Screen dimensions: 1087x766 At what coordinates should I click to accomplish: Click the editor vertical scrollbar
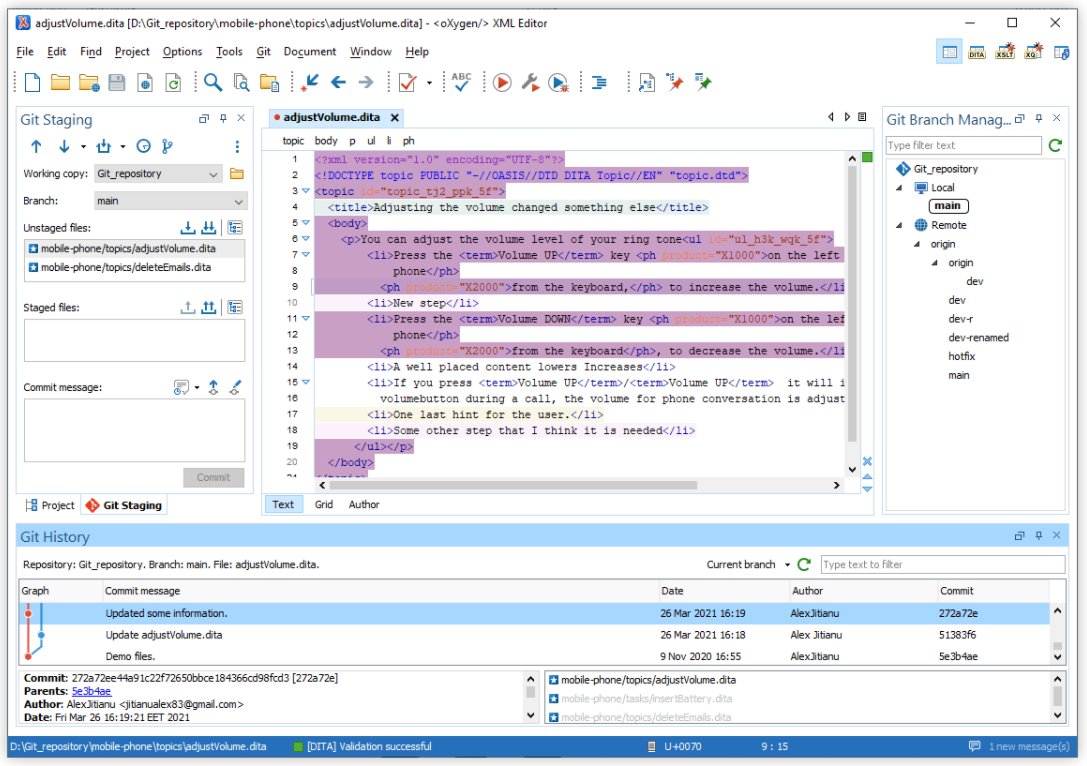click(x=852, y=304)
